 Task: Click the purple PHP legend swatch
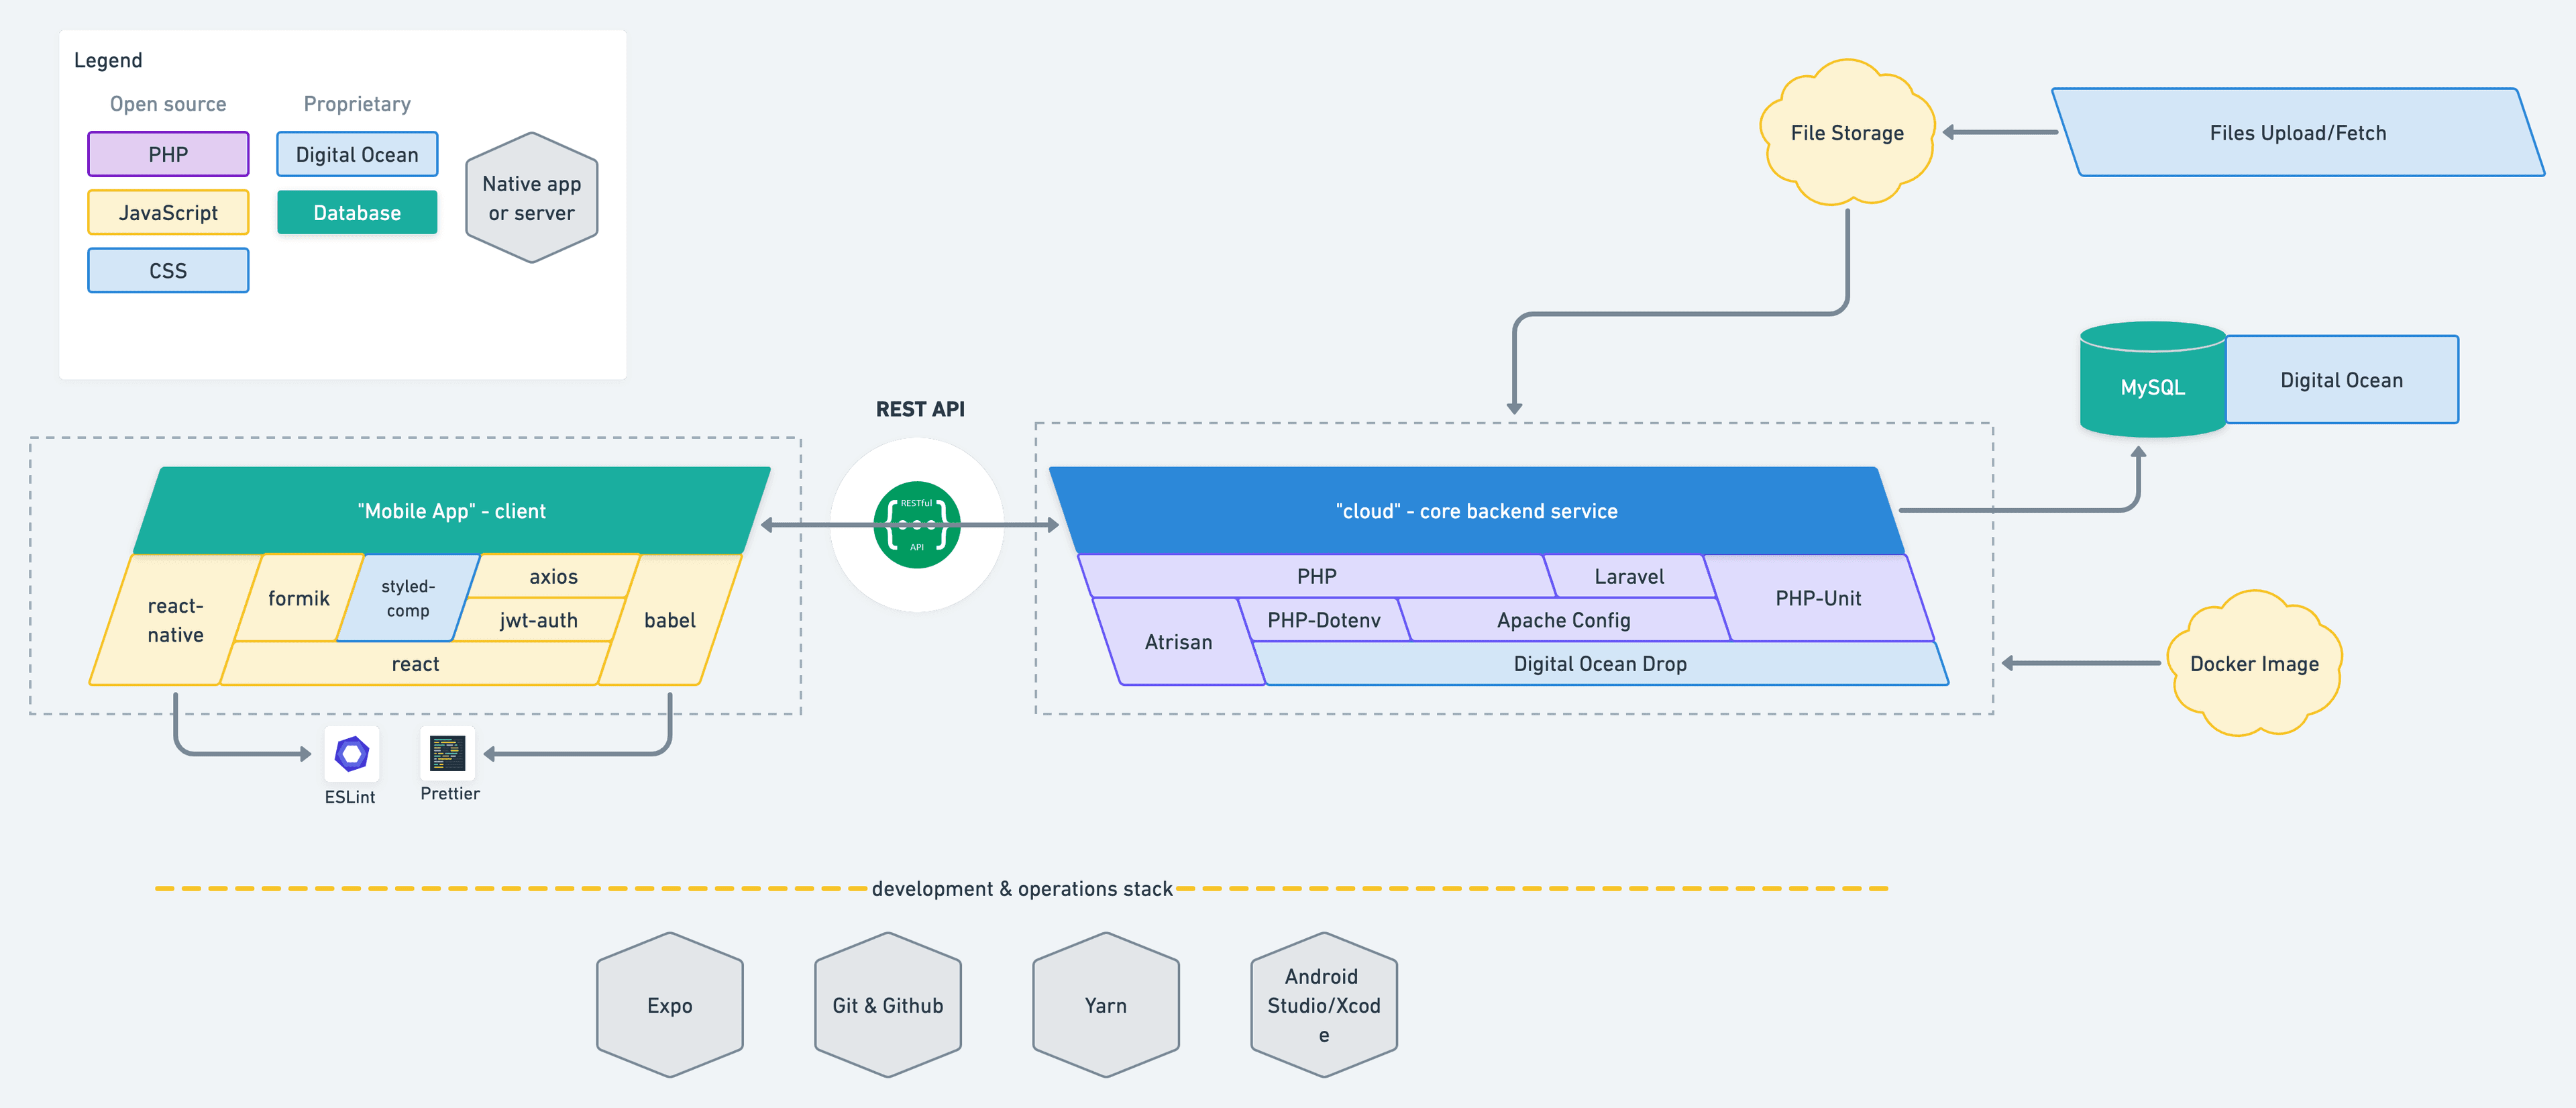tap(168, 155)
